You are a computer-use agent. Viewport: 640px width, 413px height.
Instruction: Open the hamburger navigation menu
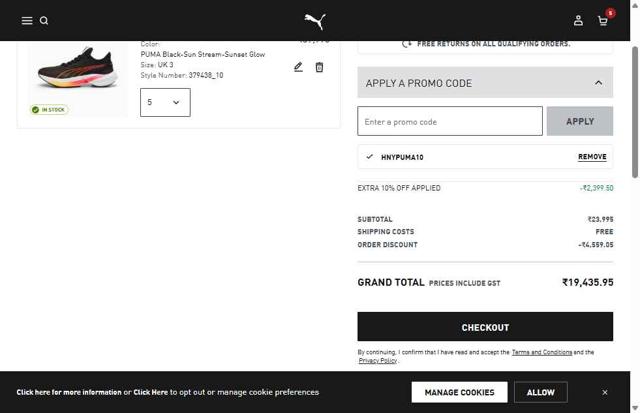pos(27,20)
